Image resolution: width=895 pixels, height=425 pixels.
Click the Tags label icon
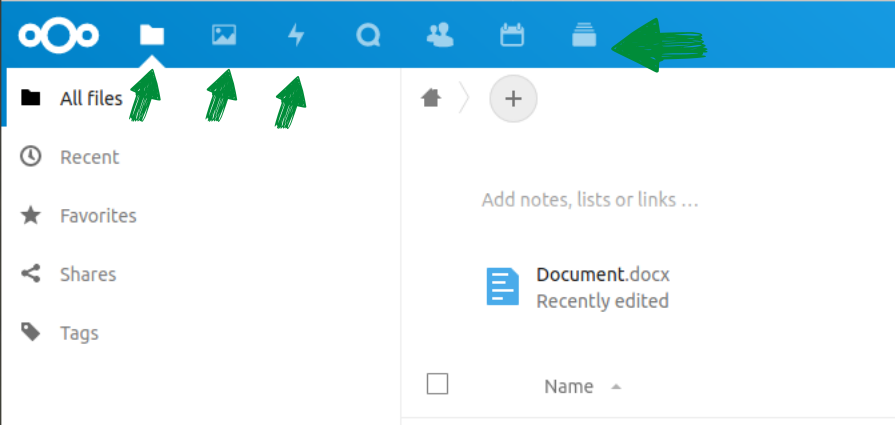pyautogui.click(x=30, y=332)
